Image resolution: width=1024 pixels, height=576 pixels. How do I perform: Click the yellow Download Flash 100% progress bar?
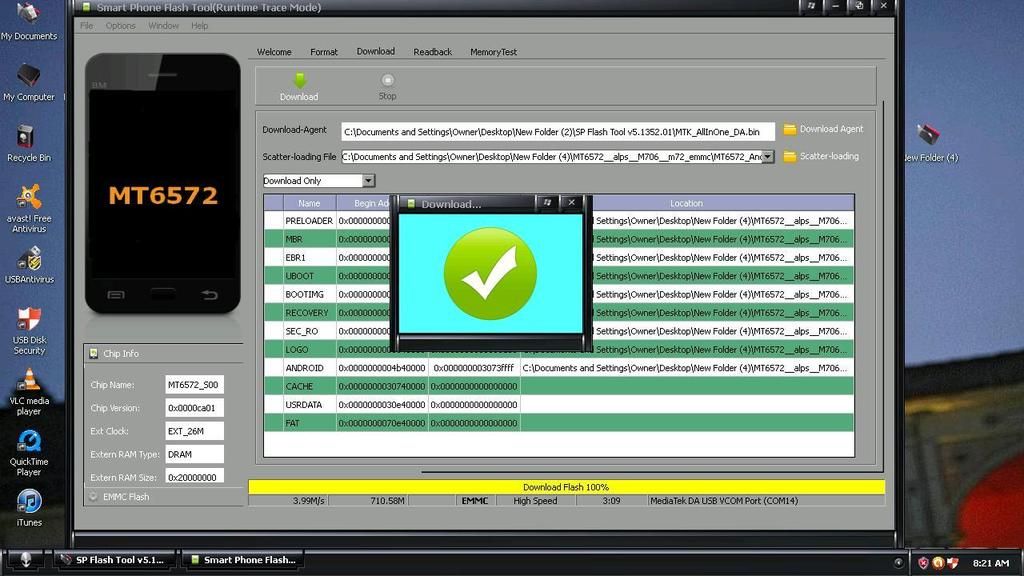566,487
